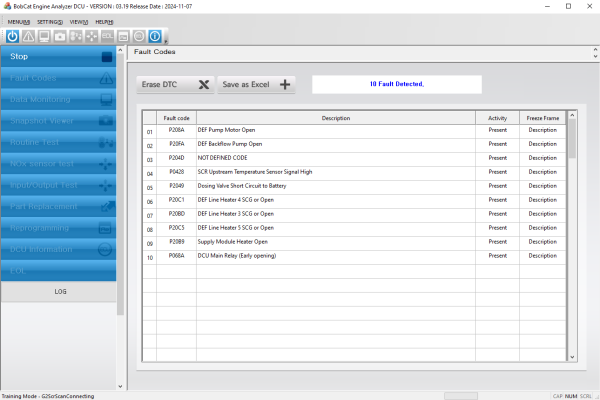The width and height of the screenshot is (600, 400).
Task: Click the sidebar scroll down arrow
Action: tap(120, 386)
